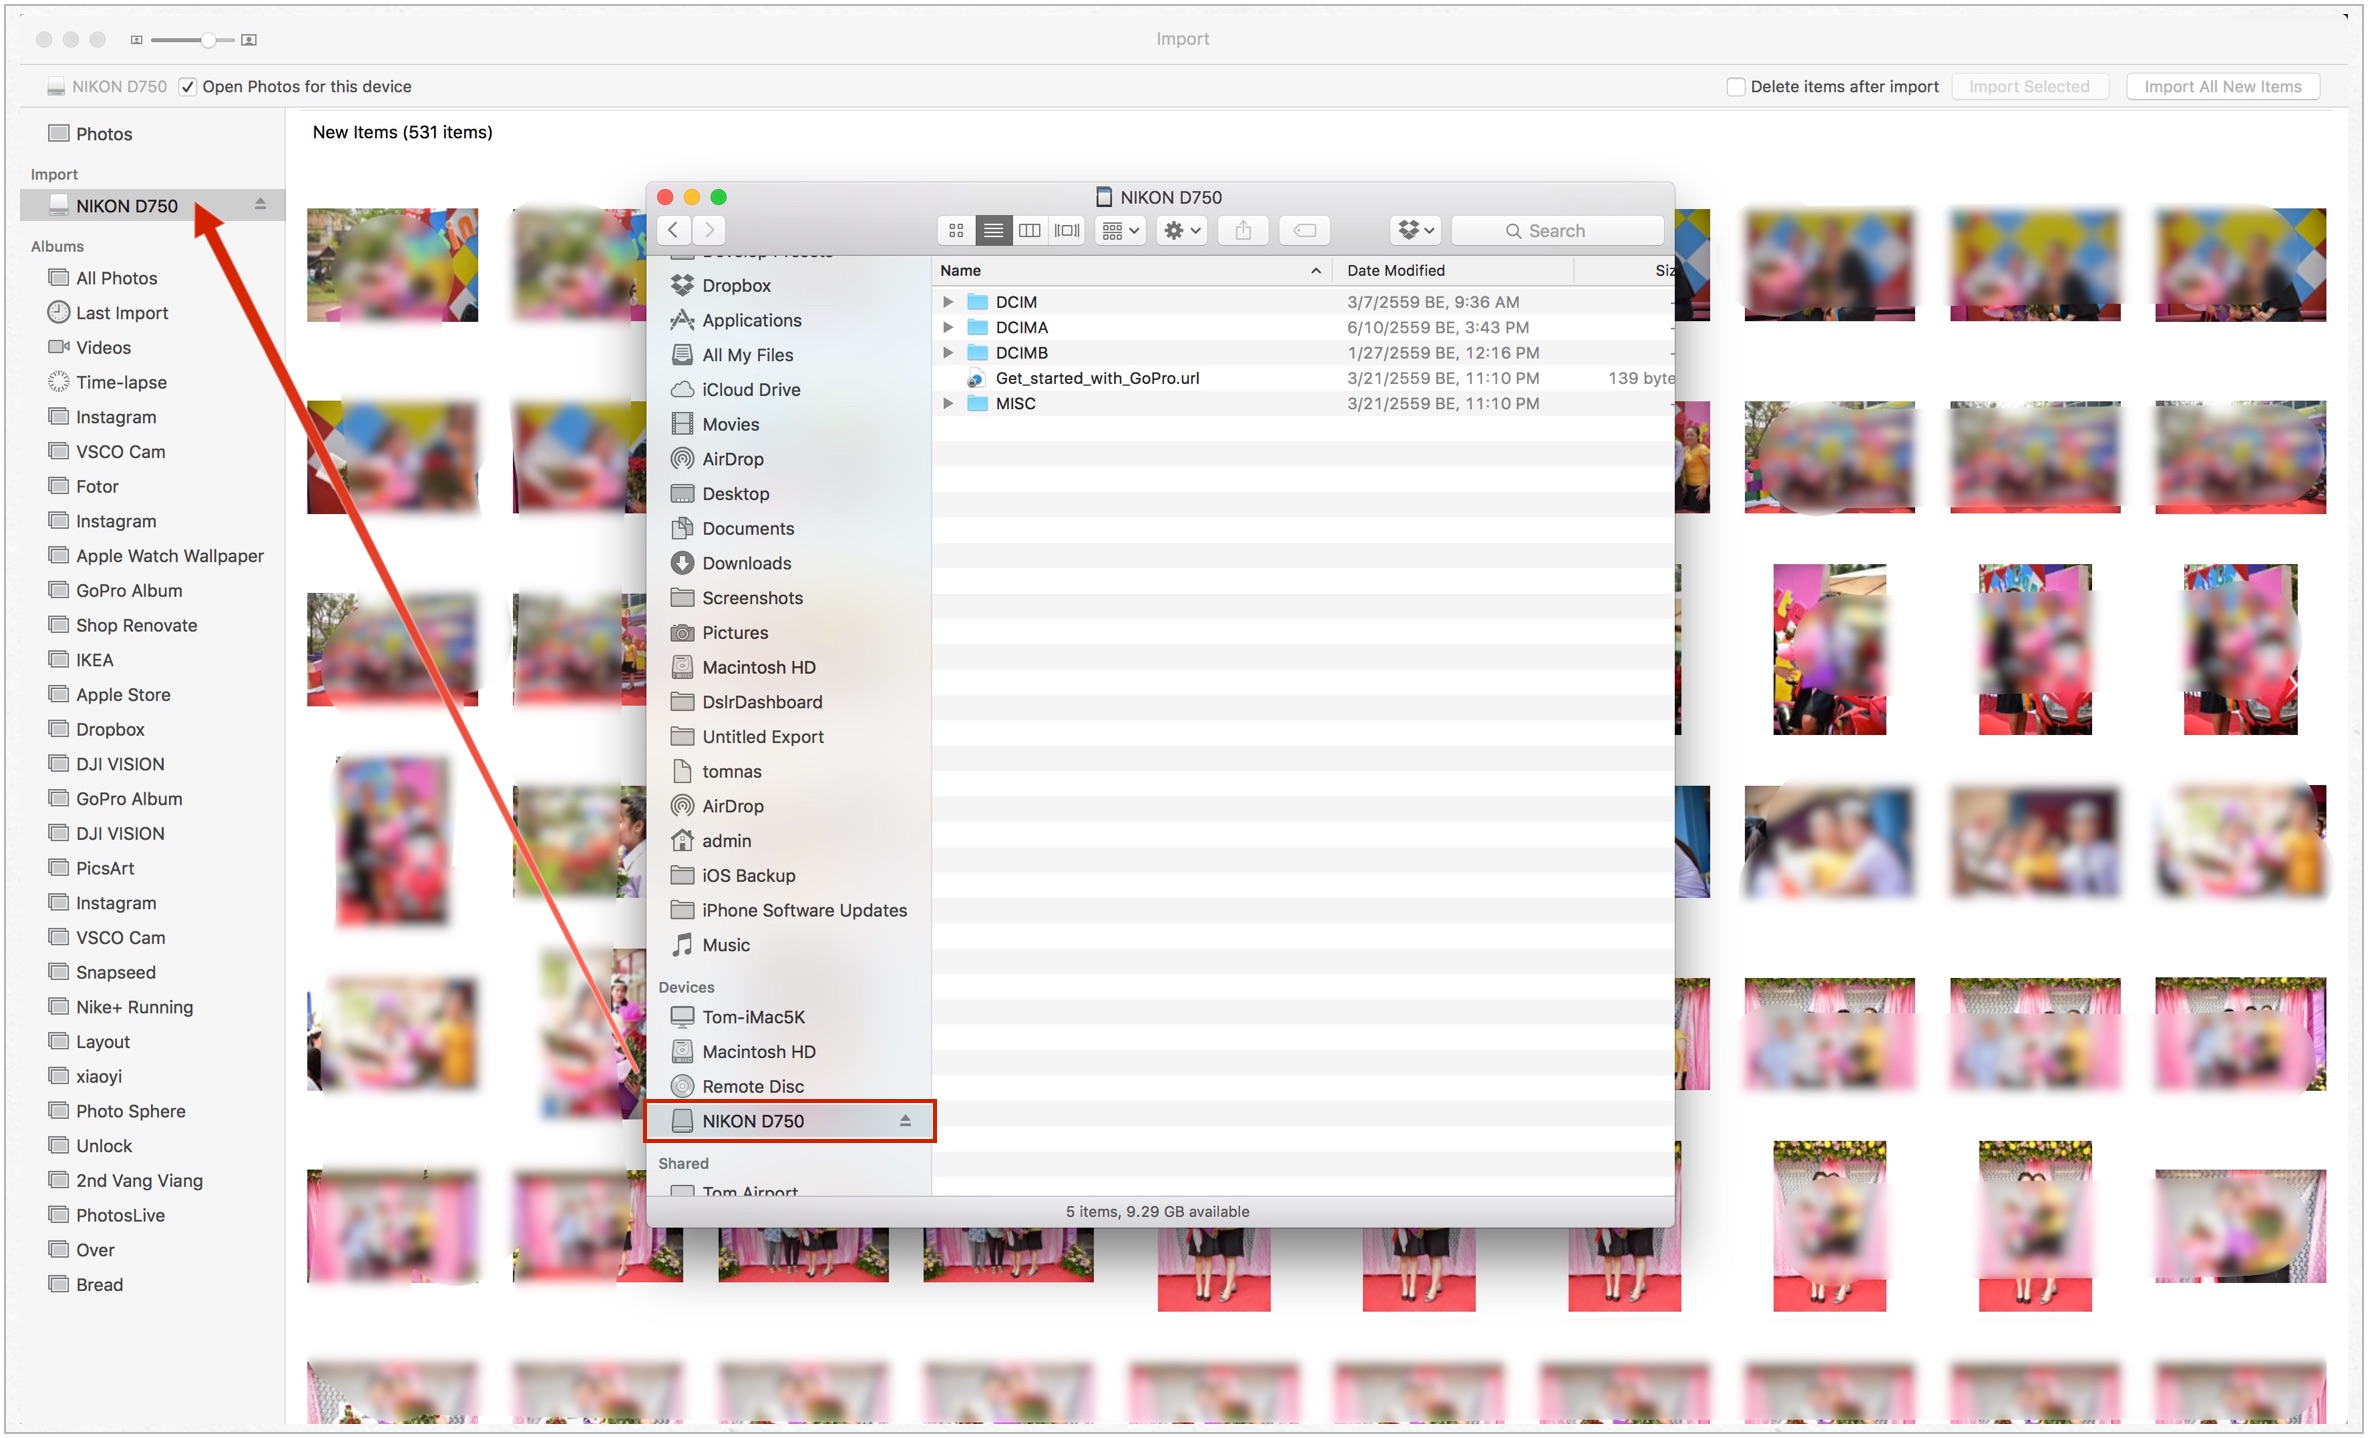
Task: Open admin home folder in Finder sidebar
Action: (726, 841)
